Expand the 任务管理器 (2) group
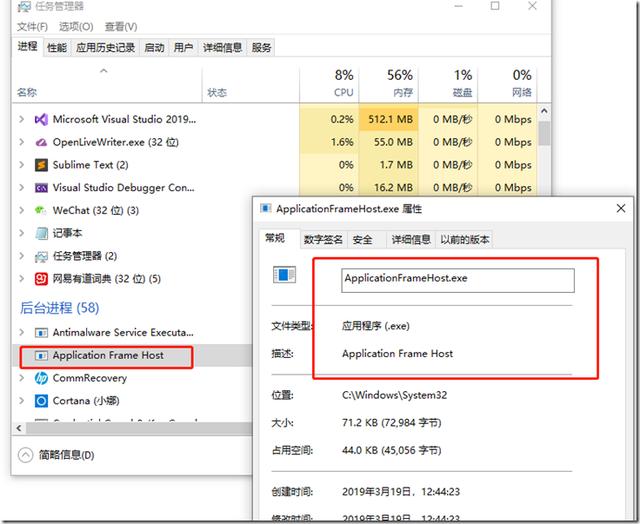Image resolution: width=640 pixels, height=524 pixels. coord(22,256)
